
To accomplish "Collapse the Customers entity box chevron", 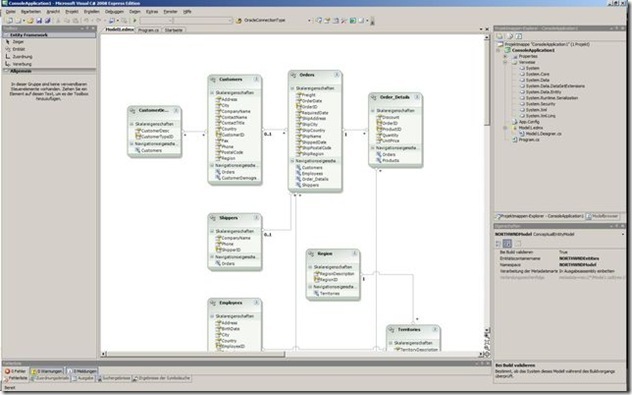I will coord(256,79).
